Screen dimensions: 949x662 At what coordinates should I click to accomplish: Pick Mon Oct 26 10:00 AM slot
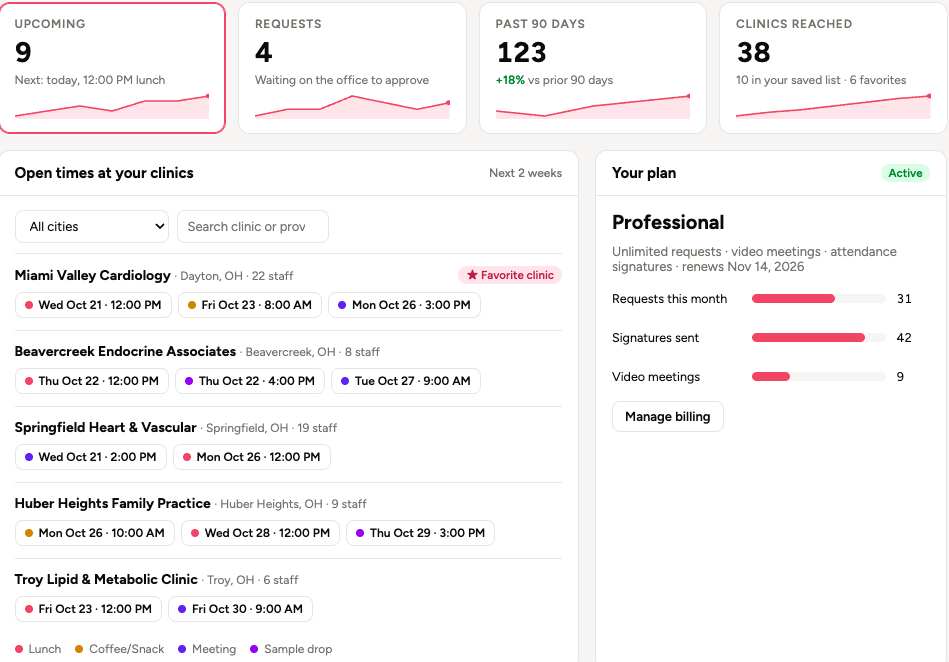coord(95,533)
